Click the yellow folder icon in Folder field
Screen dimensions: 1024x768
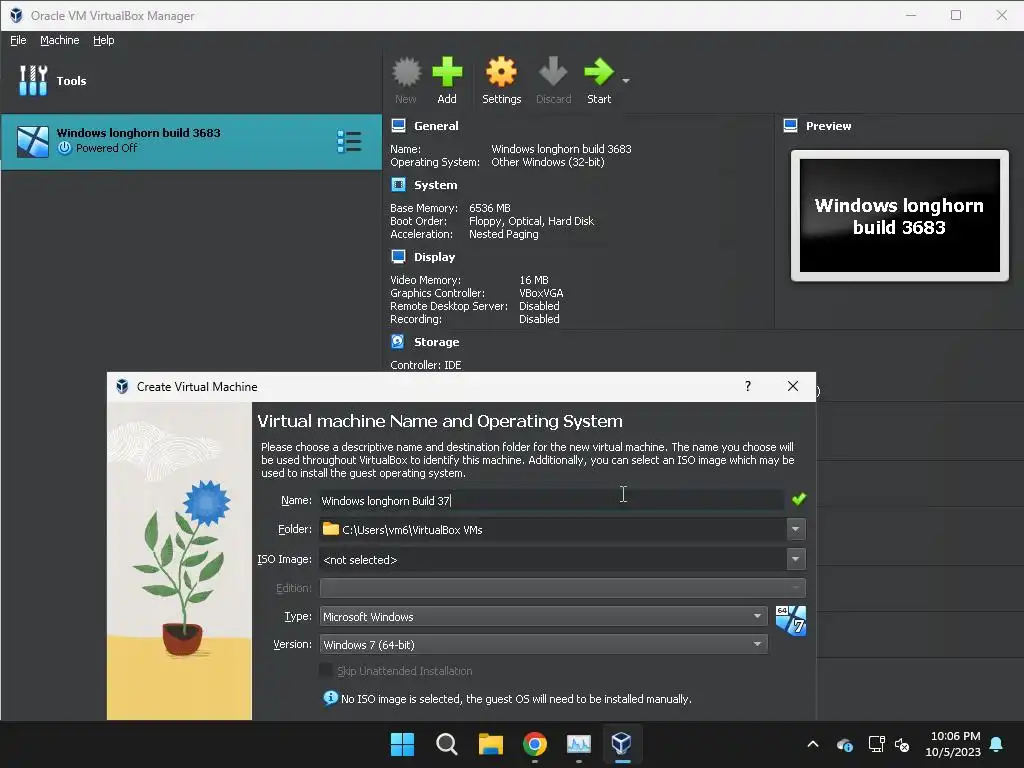331,529
